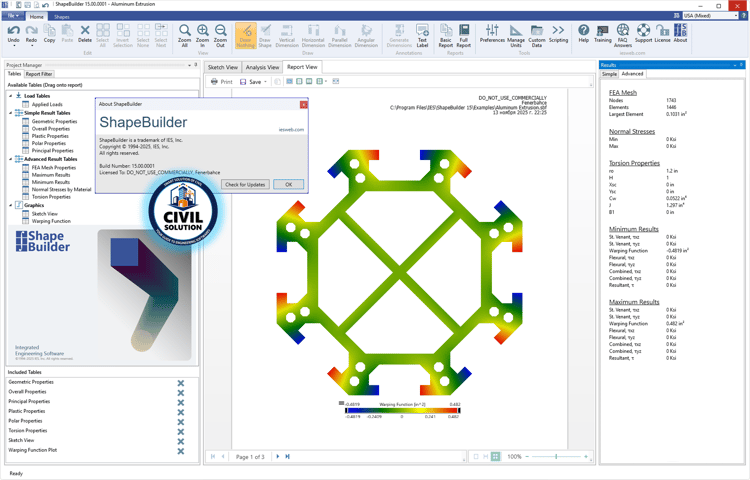Screen dimensions: 750x480
Task: Switch to the Sketch View tab
Action: (x=222, y=67)
